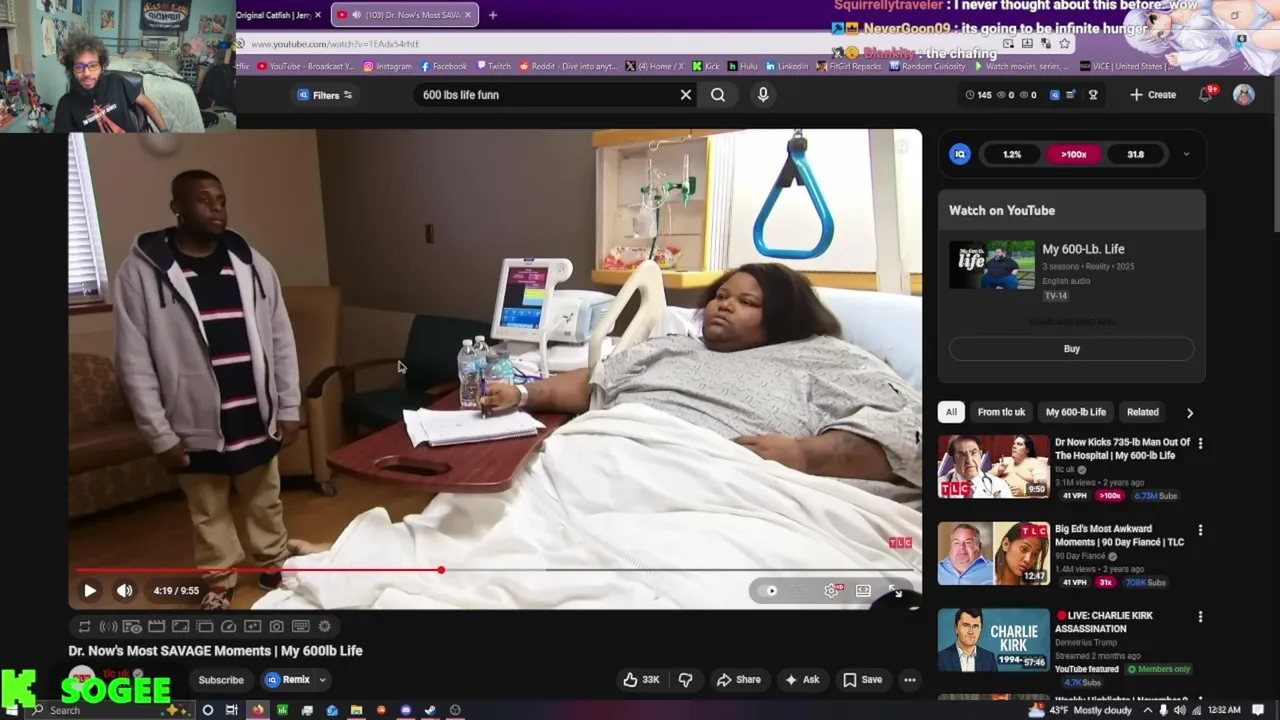The width and height of the screenshot is (1280, 720).
Task: Play the paused YouTube video
Action: (x=89, y=591)
